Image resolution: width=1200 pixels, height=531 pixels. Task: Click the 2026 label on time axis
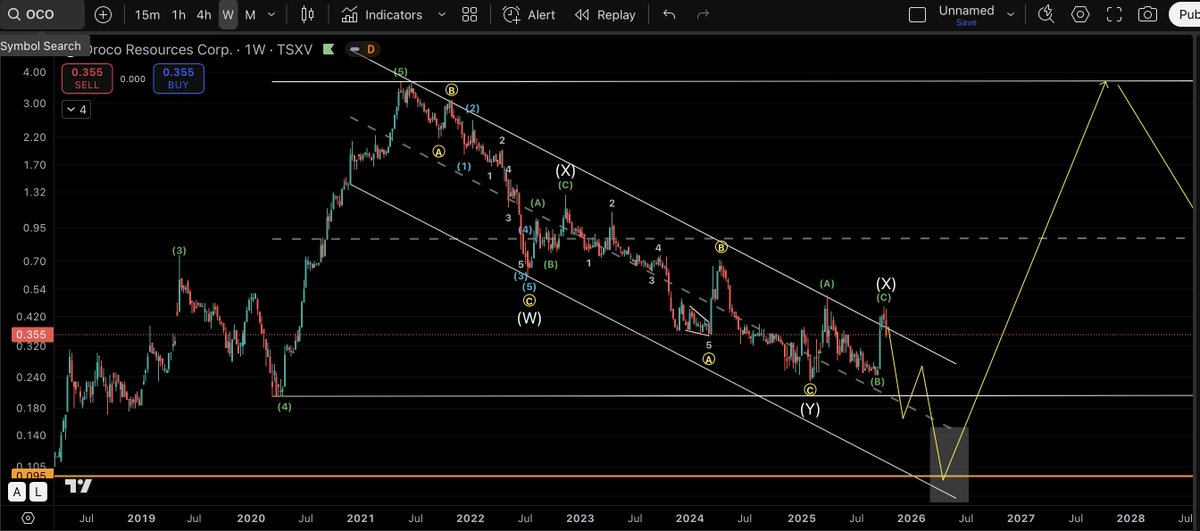click(910, 519)
